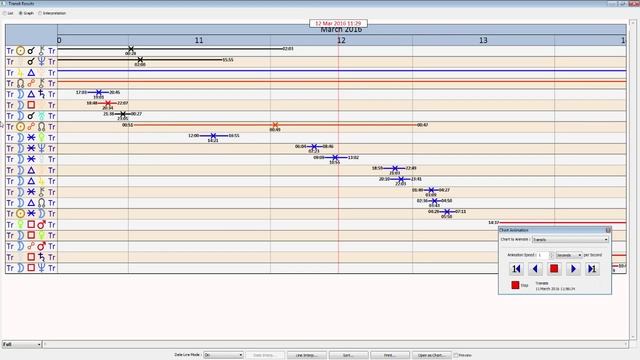Click the Chiron glyph in the top transit row
The height and width of the screenshot is (360, 640).
41,51
